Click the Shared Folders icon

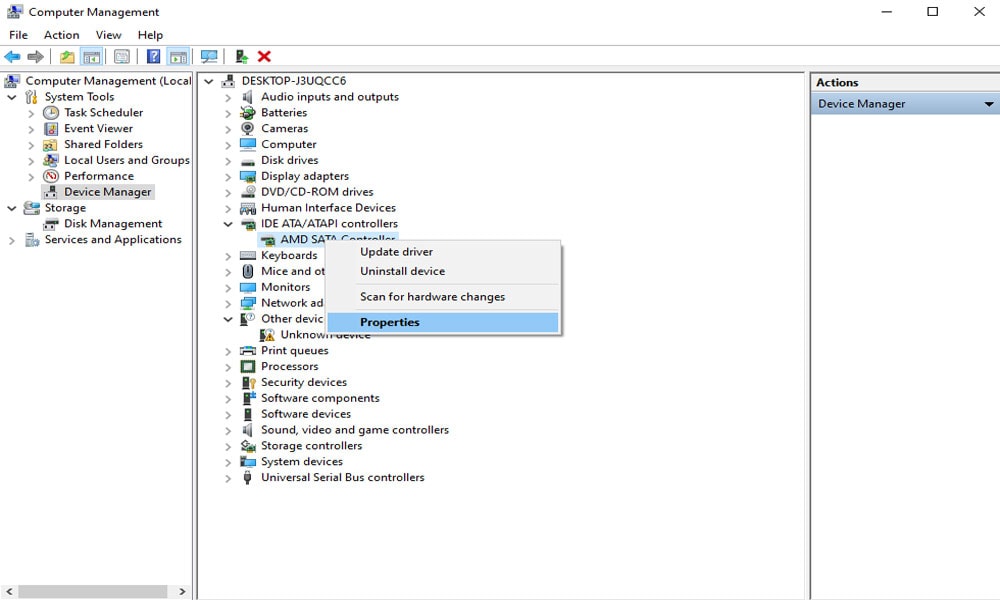click(x=51, y=145)
